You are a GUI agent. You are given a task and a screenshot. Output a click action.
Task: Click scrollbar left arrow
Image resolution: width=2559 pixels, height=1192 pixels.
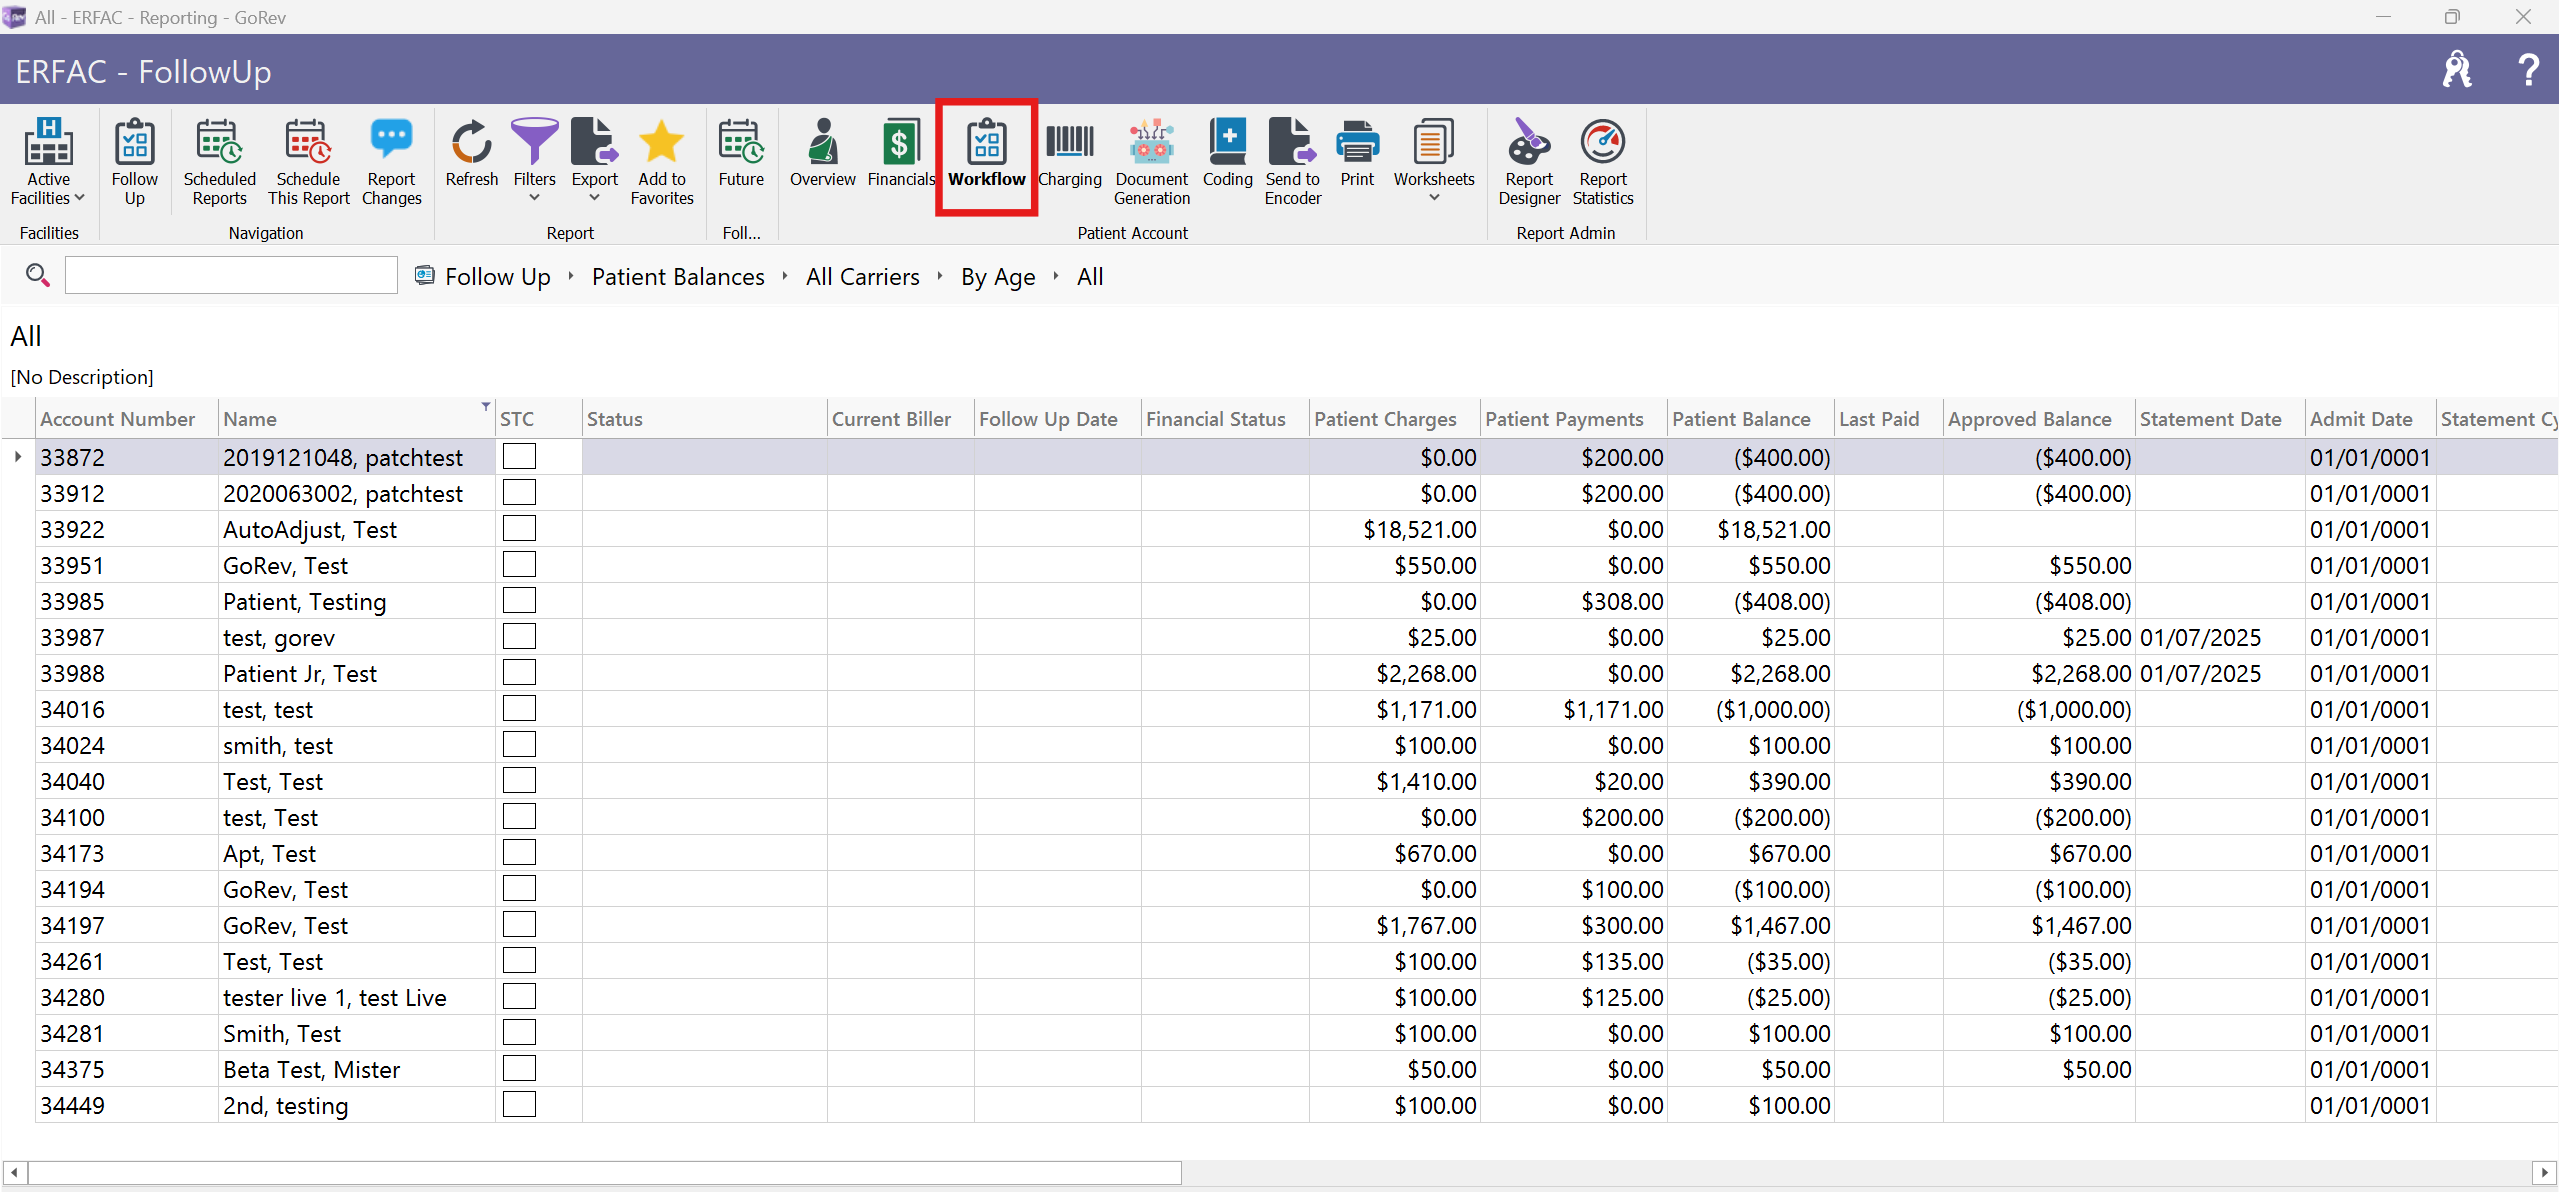pos(14,1172)
